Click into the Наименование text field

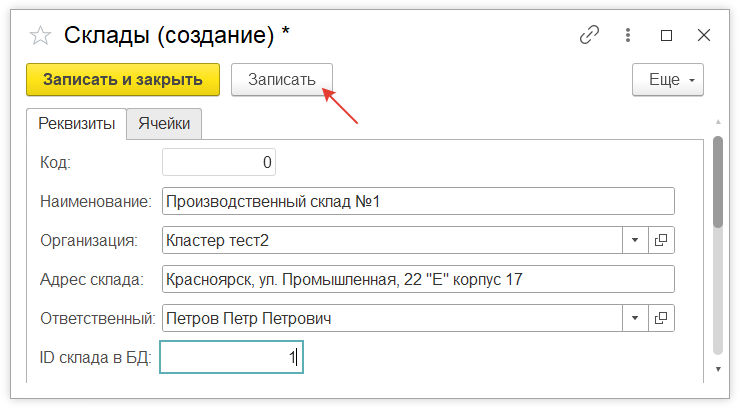(x=417, y=201)
